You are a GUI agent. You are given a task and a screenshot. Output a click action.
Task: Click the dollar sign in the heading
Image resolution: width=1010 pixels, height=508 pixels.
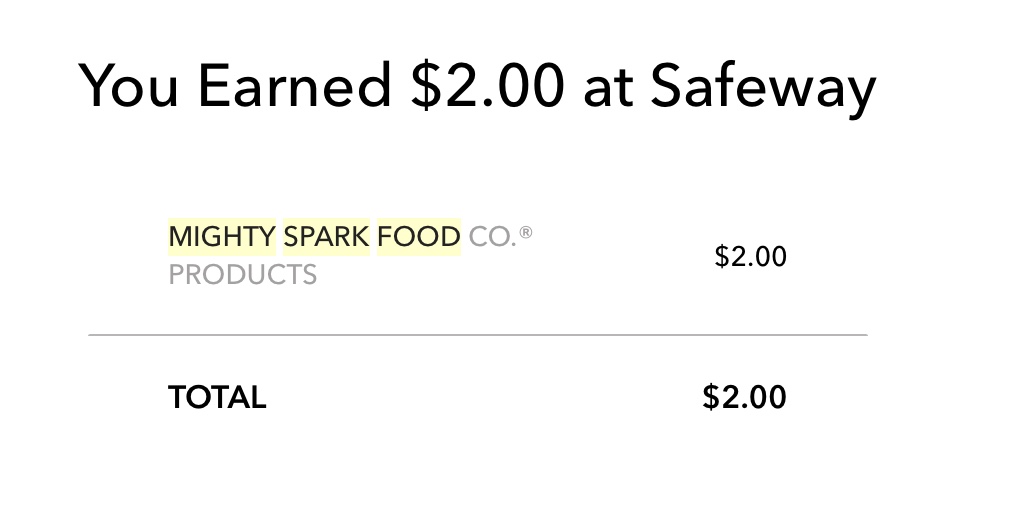coord(425,86)
